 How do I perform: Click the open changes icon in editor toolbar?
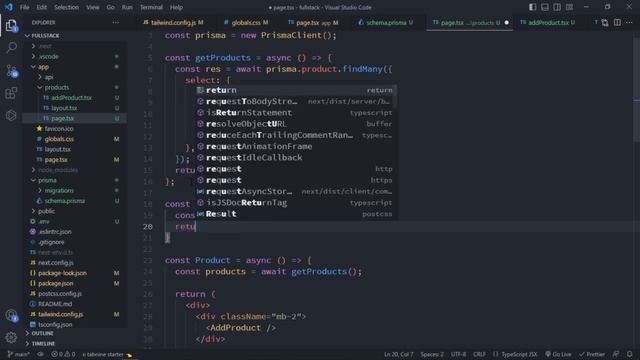coord(605,22)
